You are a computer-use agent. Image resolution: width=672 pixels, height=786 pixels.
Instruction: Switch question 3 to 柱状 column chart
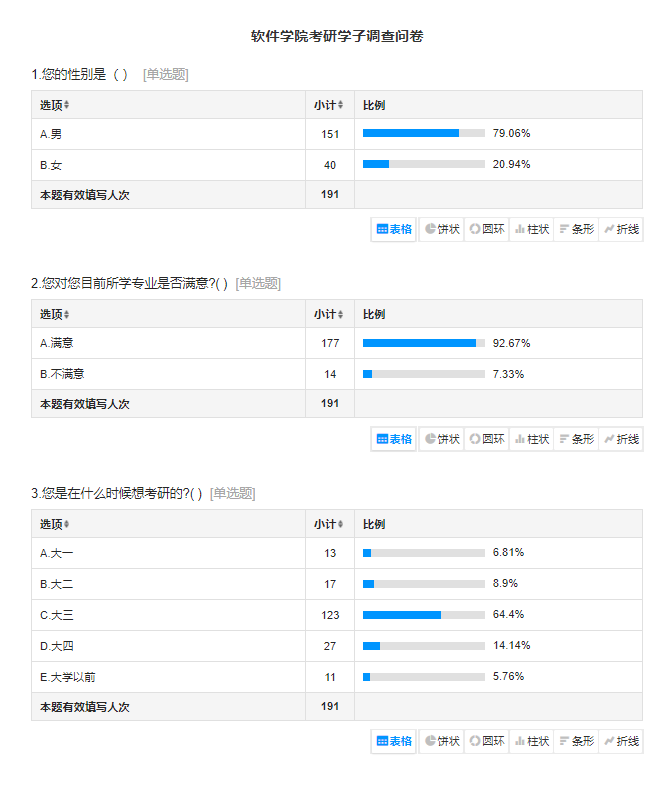pos(532,741)
